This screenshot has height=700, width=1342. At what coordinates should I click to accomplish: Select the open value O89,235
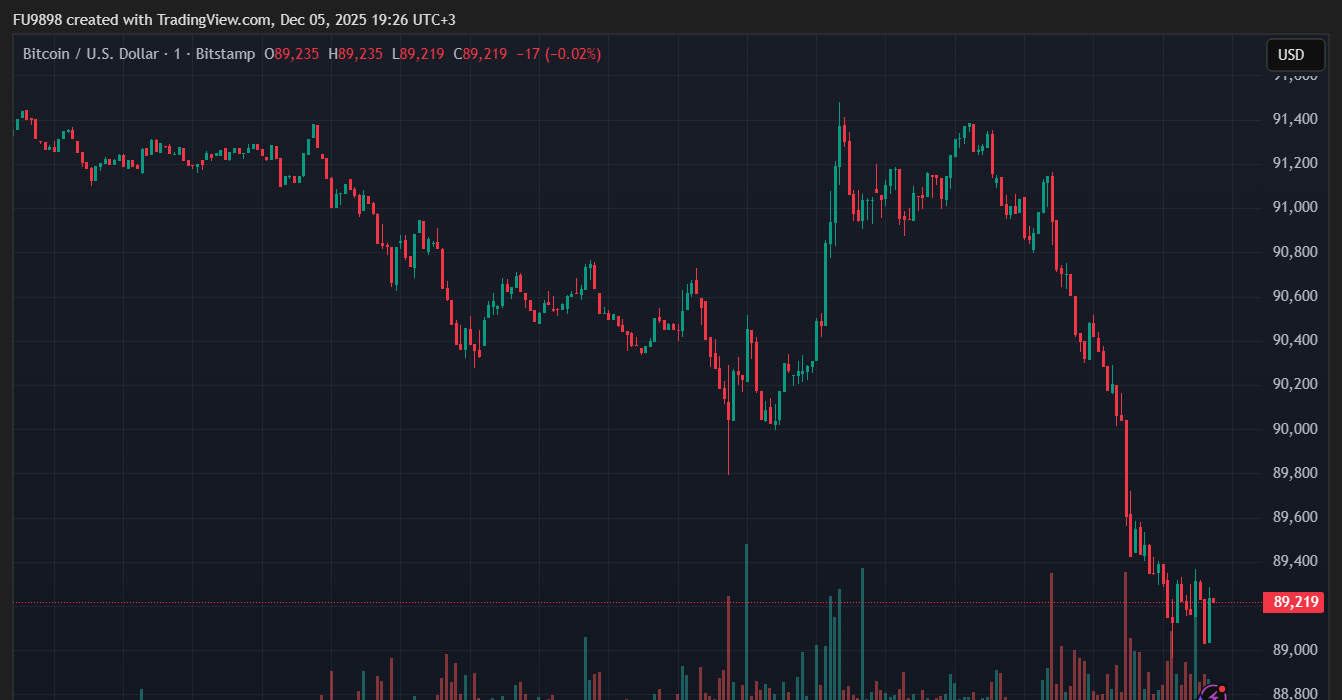click(x=291, y=54)
